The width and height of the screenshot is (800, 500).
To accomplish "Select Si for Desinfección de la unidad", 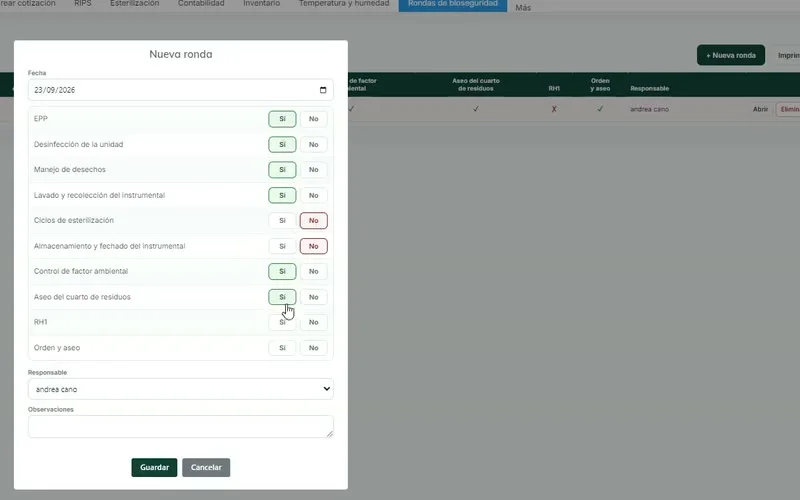I will [282, 144].
